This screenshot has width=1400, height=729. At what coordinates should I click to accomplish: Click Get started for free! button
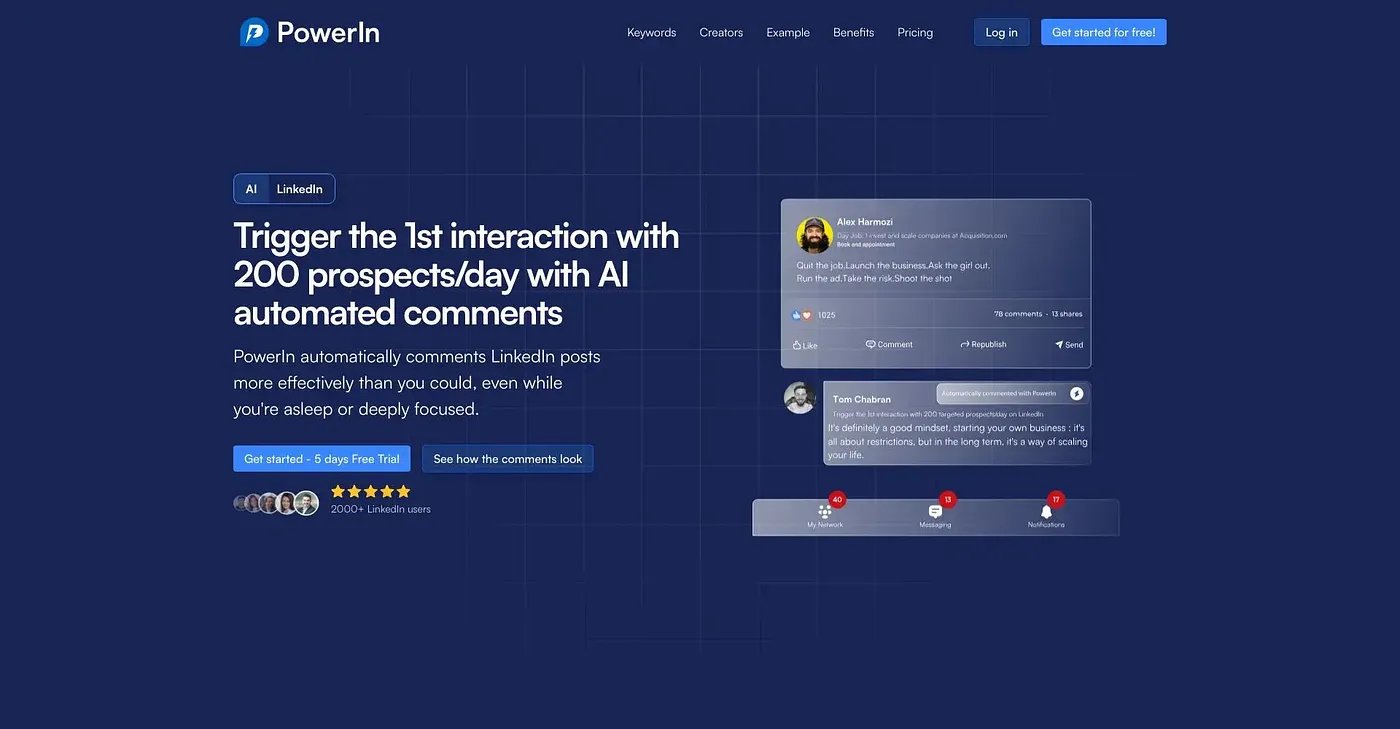pos(1104,32)
